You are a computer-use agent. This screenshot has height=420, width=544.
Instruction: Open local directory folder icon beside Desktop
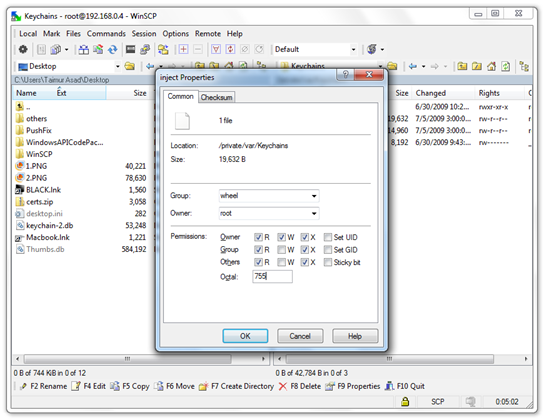pyautogui.click(x=130, y=66)
